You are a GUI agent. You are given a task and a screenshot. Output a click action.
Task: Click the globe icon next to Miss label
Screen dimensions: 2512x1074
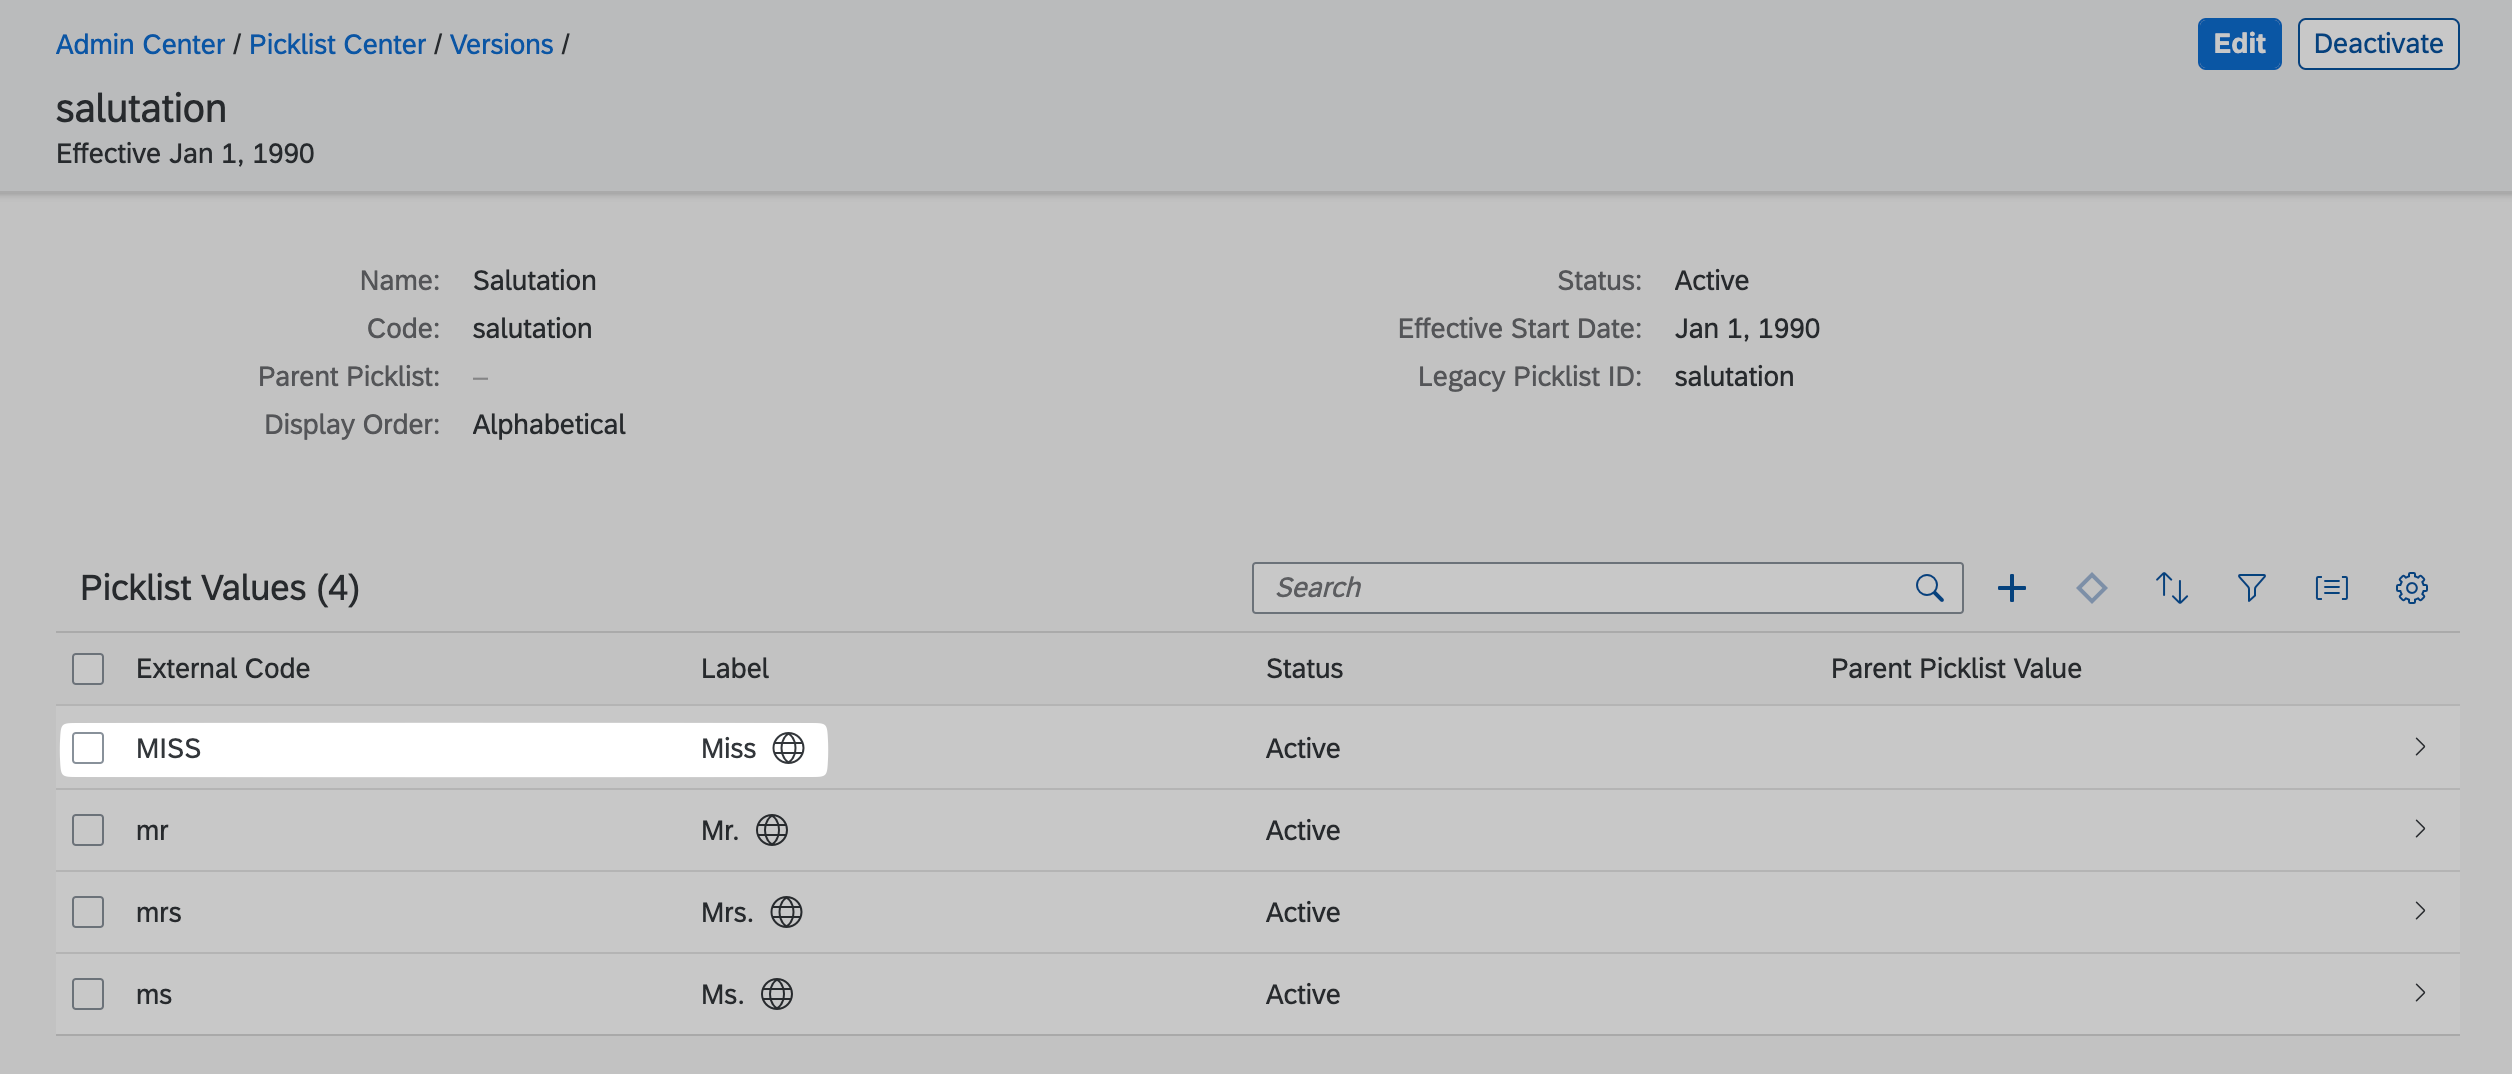[x=788, y=748]
